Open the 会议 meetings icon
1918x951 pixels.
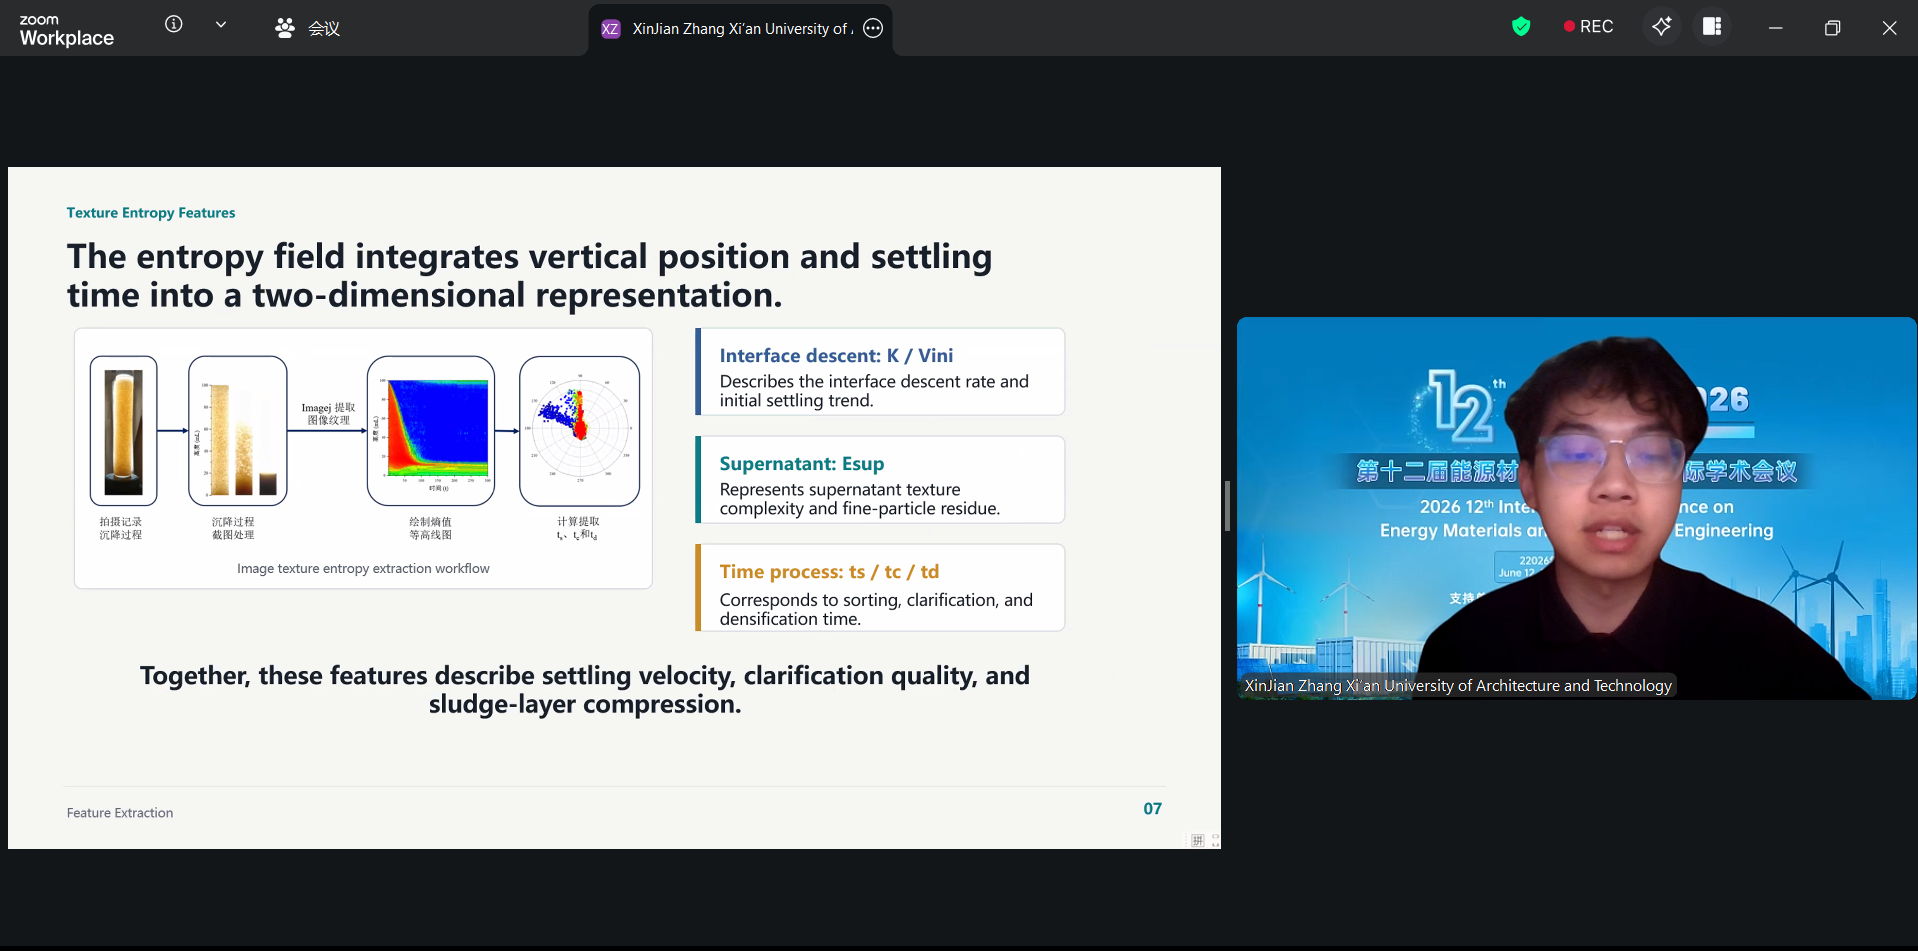point(285,28)
